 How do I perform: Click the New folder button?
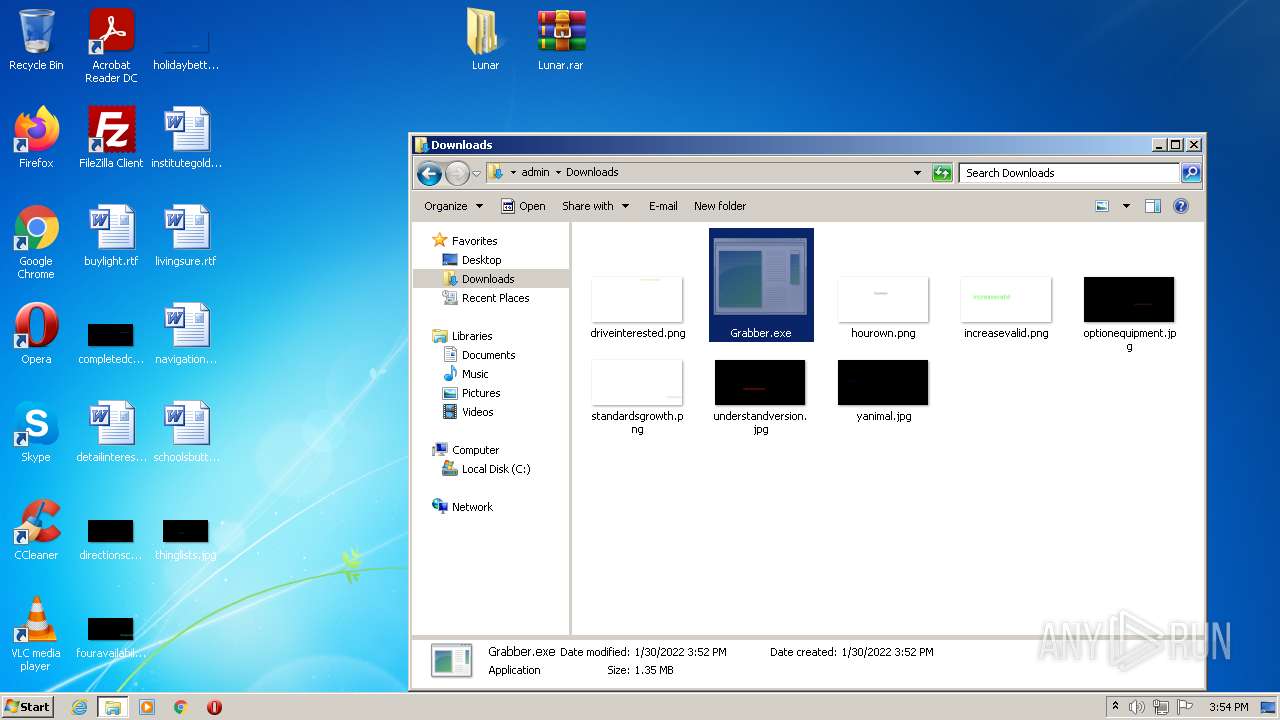(x=720, y=206)
